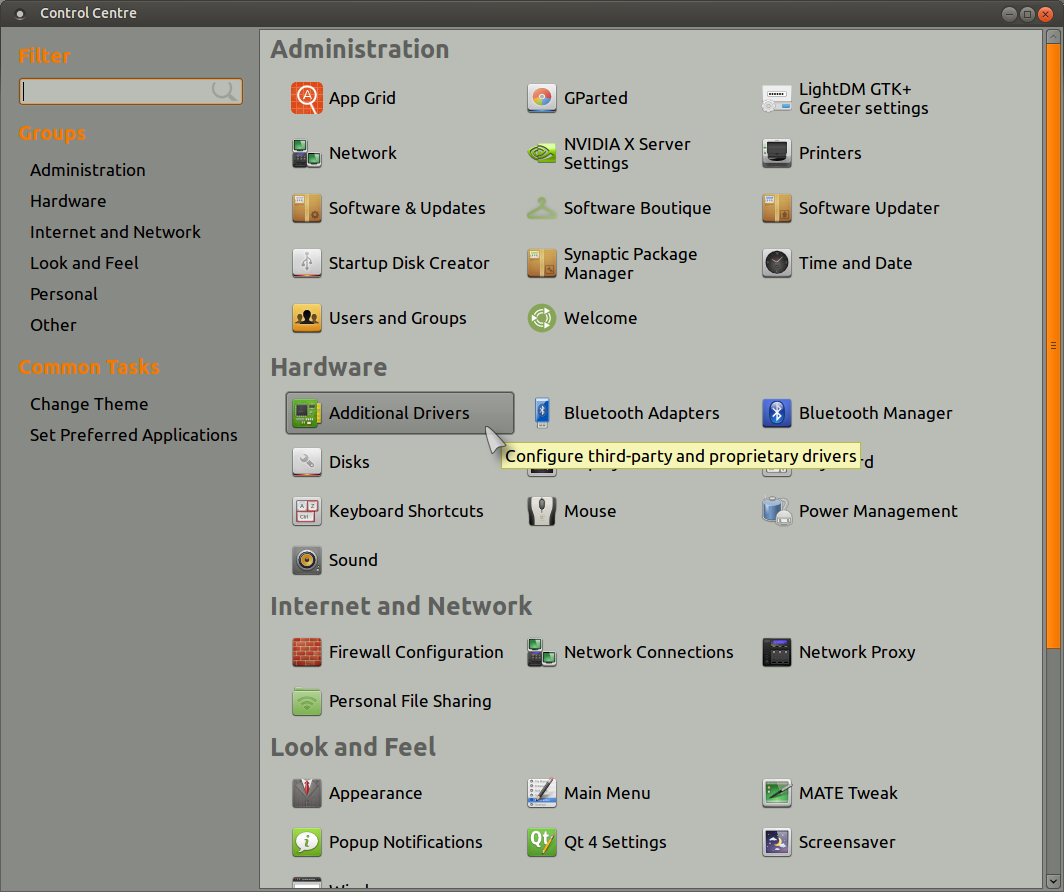Click the Bluetooth Manager icon

776,413
